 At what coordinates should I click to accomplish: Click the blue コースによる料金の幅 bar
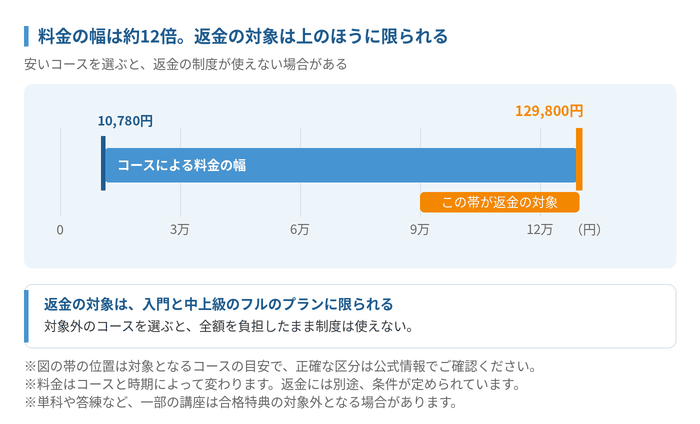point(341,165)
